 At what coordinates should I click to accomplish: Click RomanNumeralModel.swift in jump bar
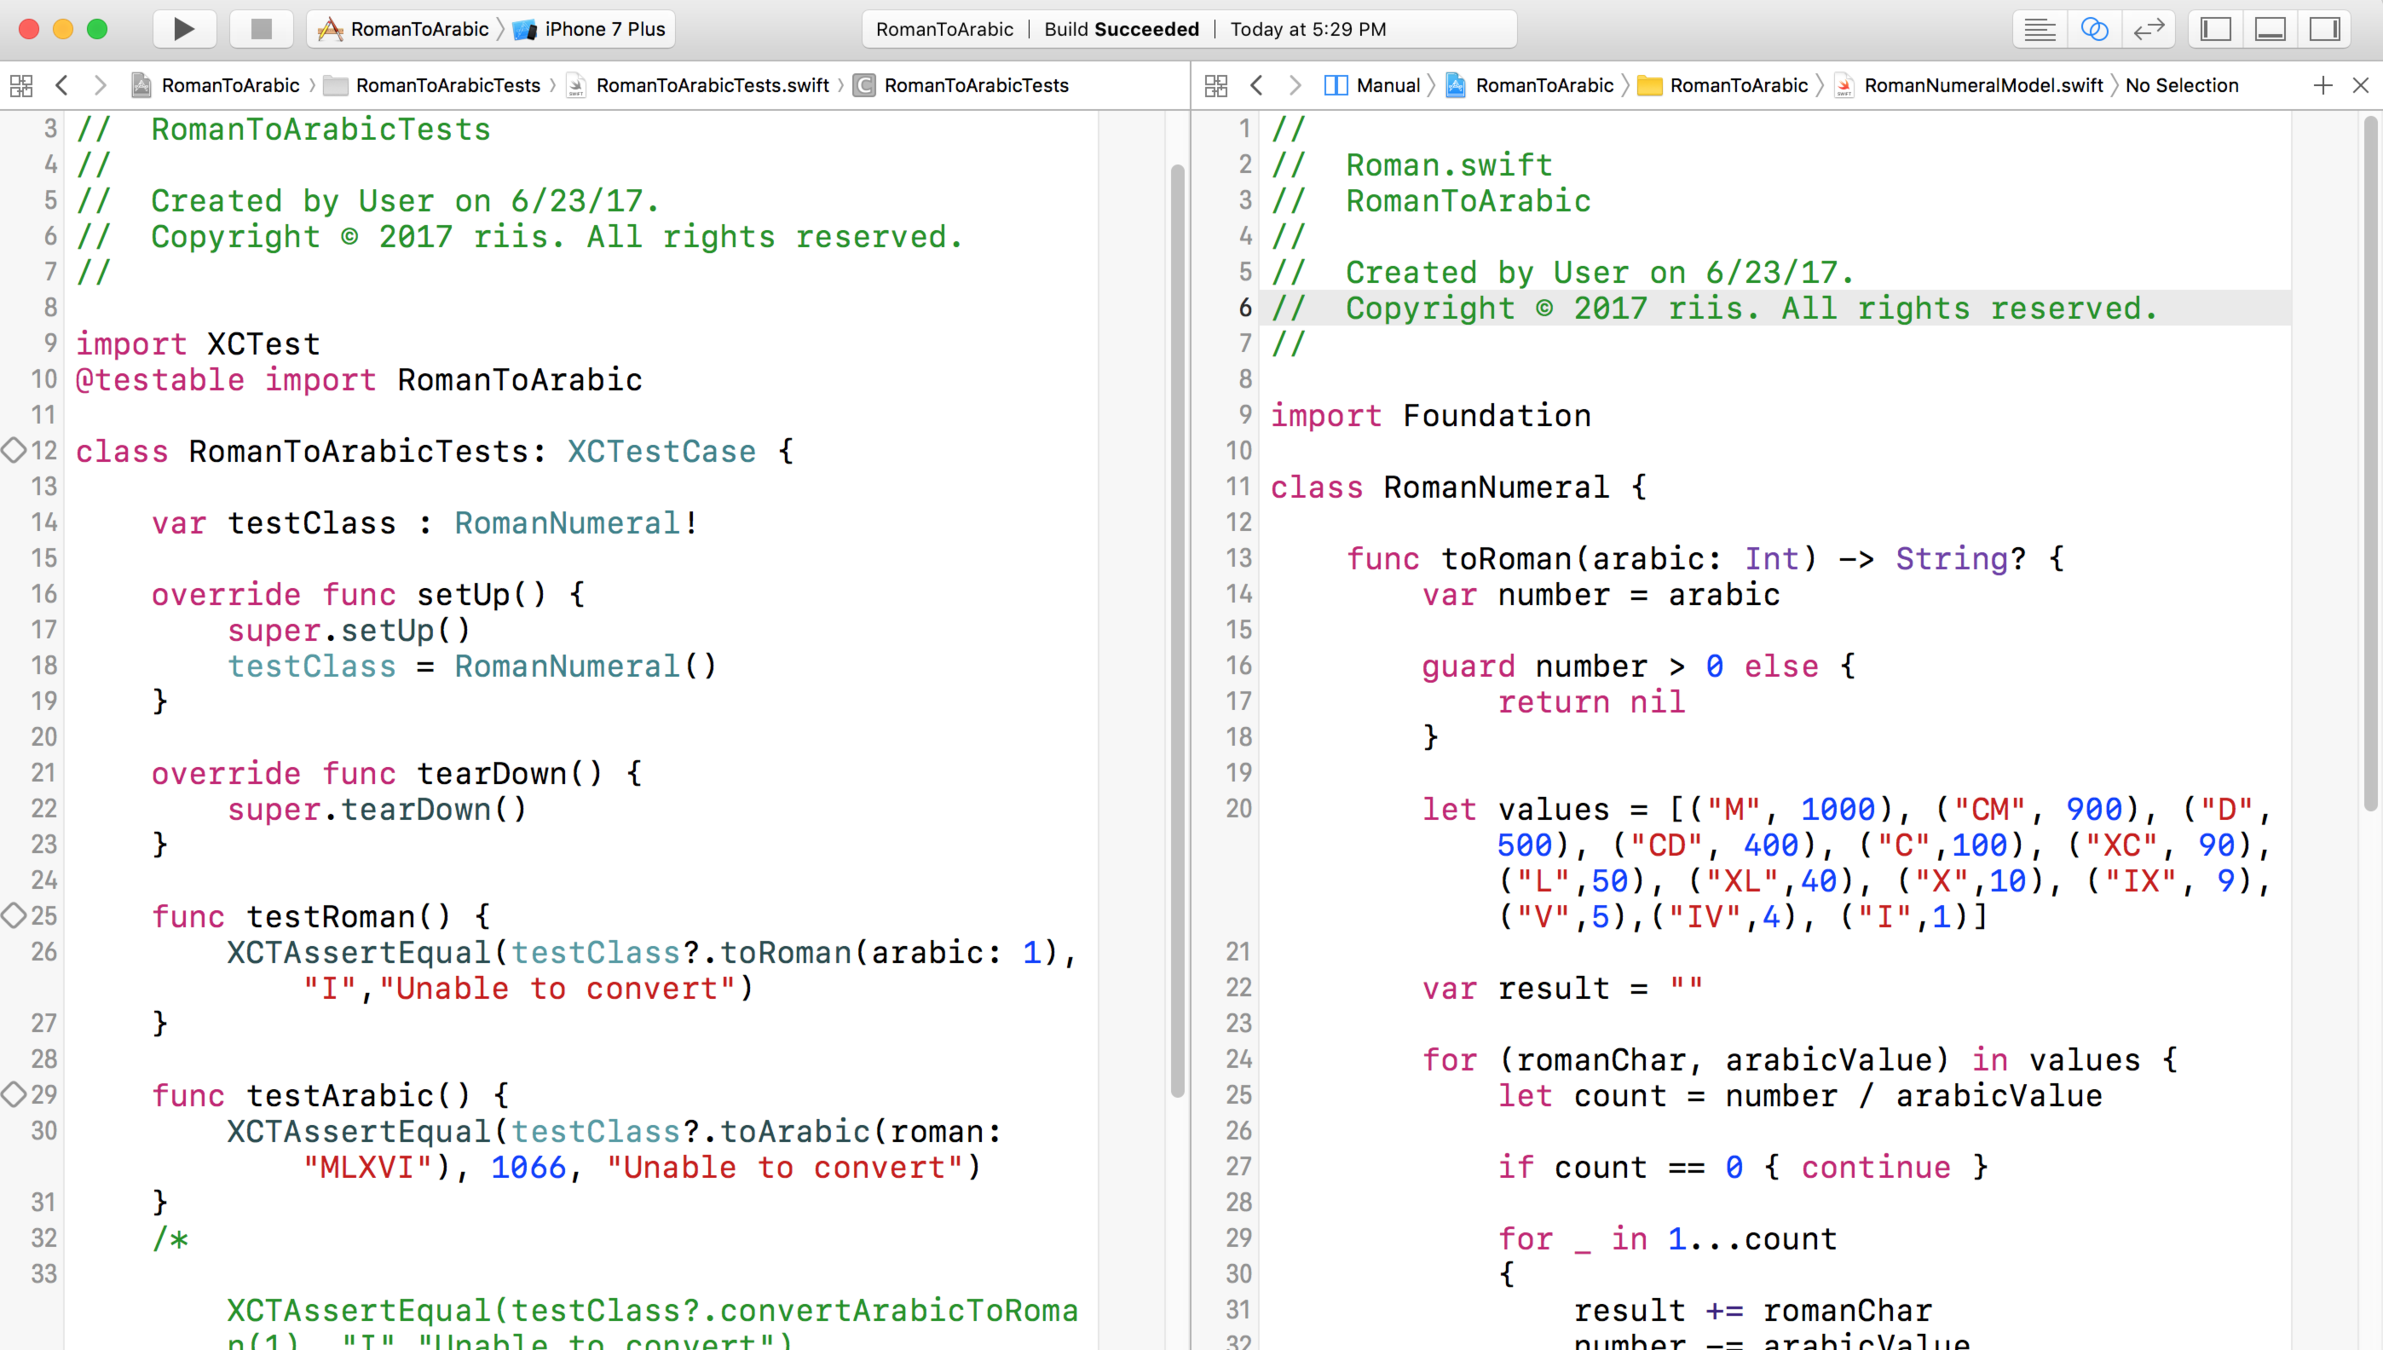point(1982,85)
